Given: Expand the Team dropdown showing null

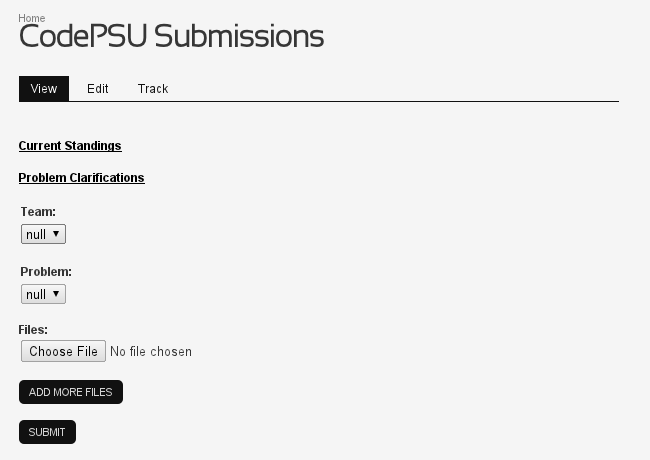Looking at the screenshot, I should (x=44, y=234).
